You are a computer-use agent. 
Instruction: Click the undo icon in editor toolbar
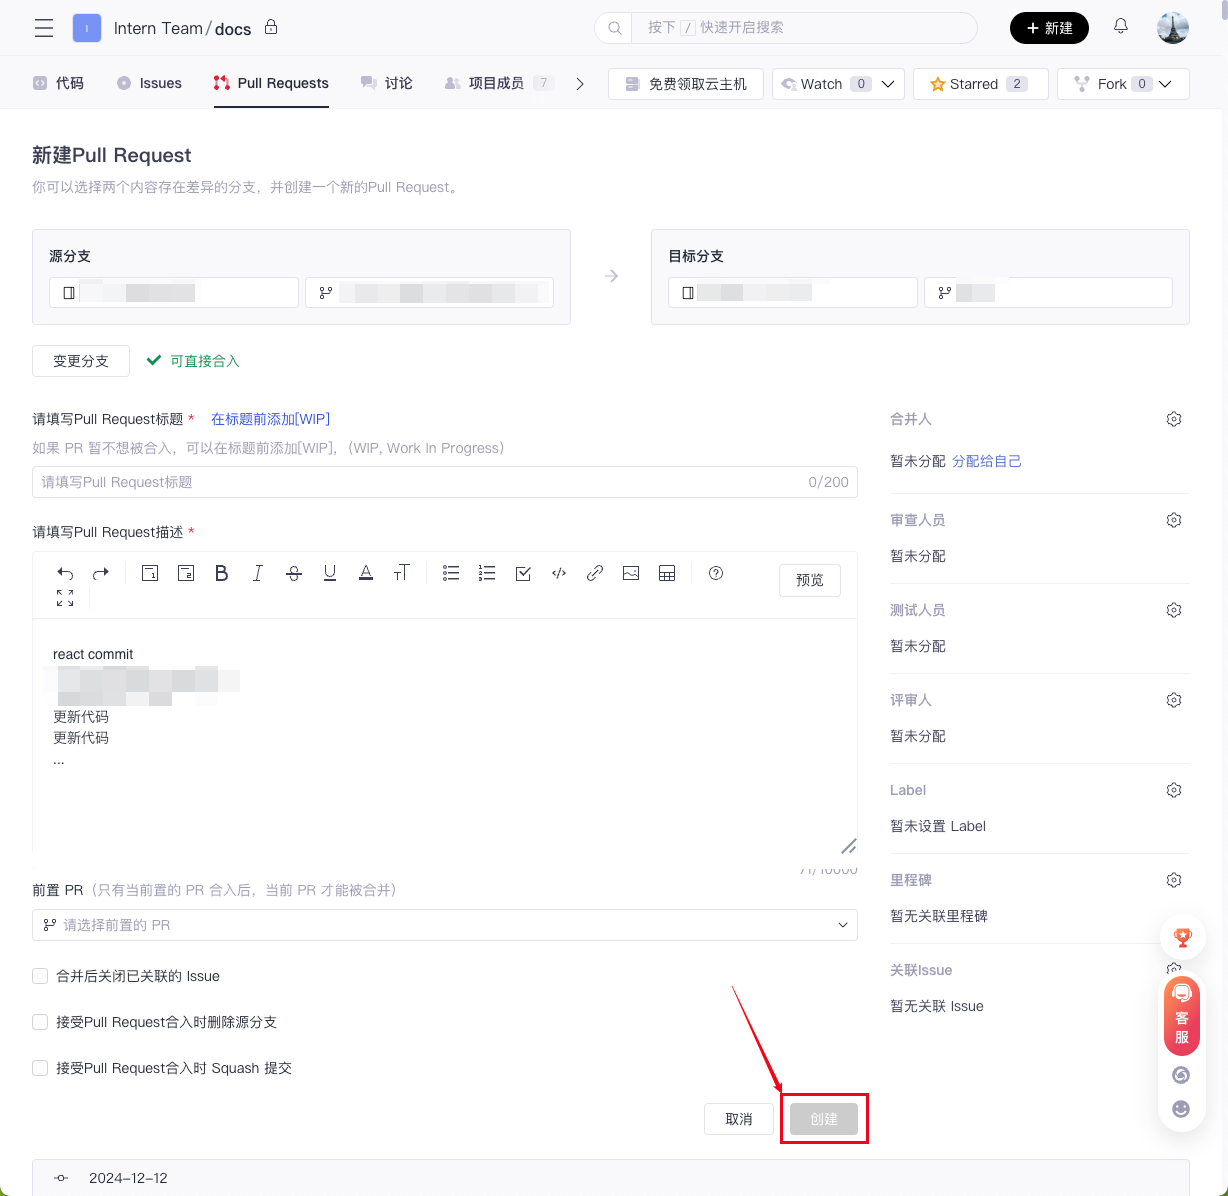click(x=65, y=573)
